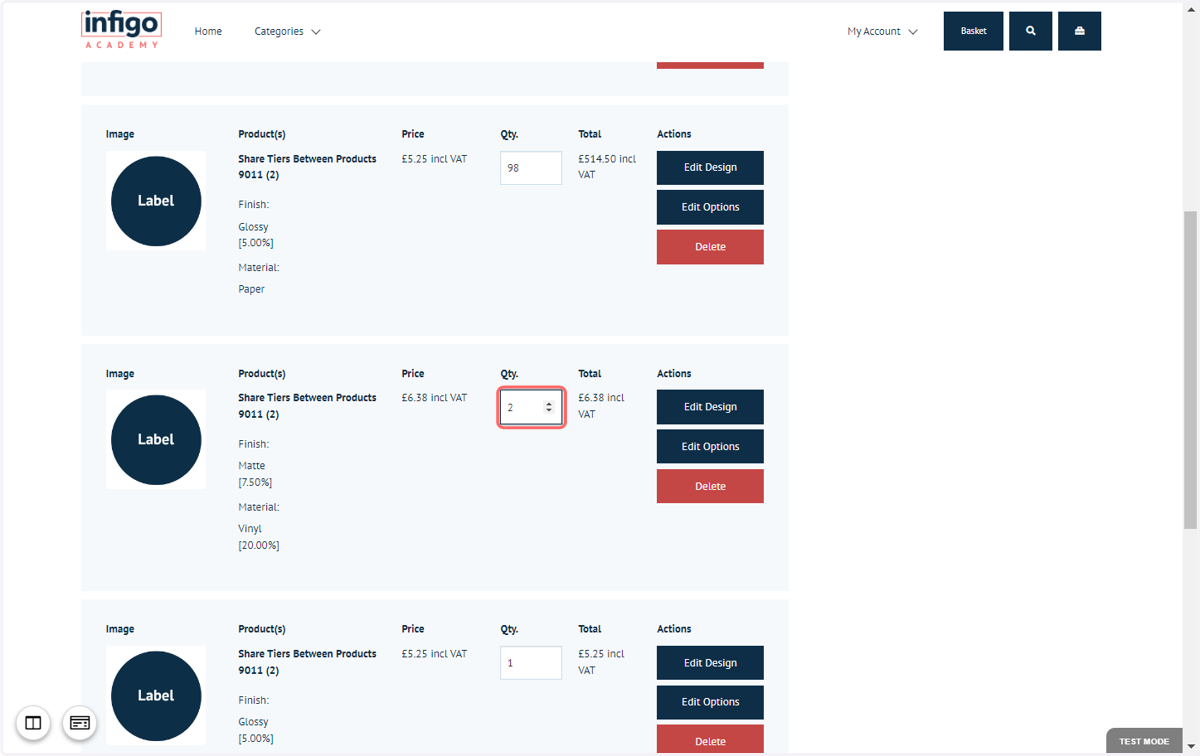Click the briefcase icon button in header
The width and height of the screenshot is (1200, 756).
click(1080, 31)
